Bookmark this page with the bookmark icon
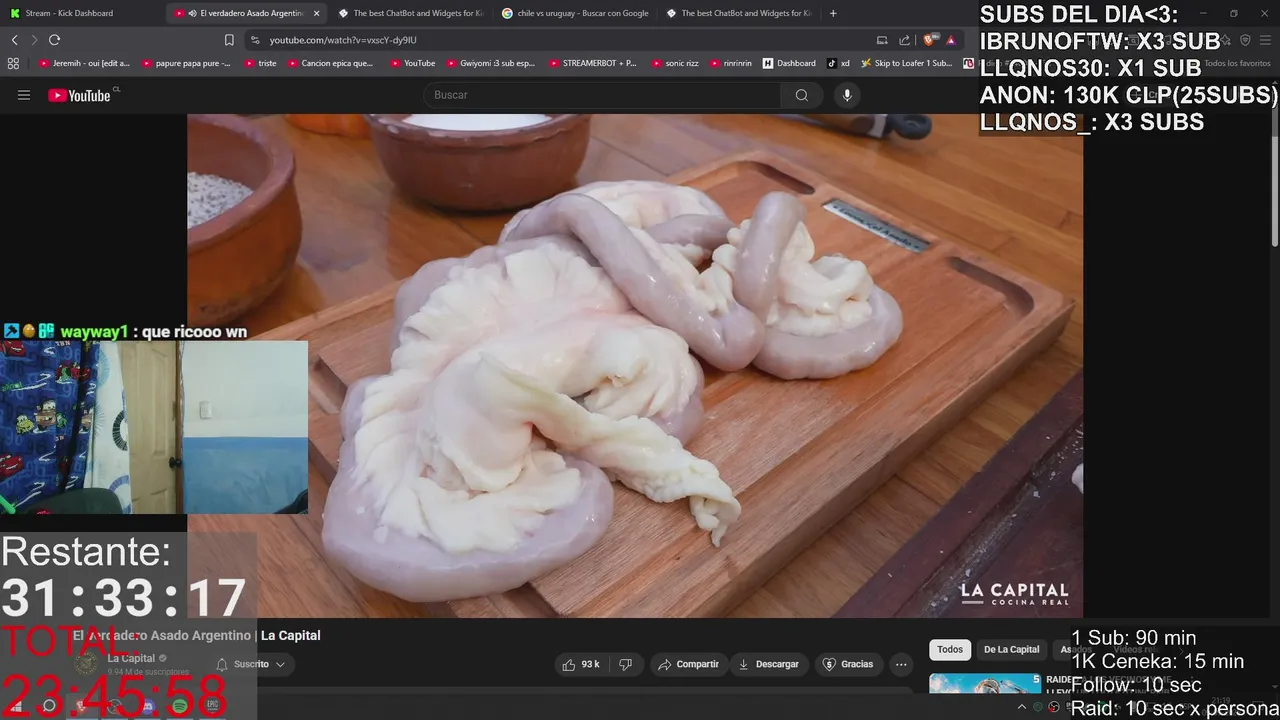Viewport: 1280px width, 720px height. (229, 40)
